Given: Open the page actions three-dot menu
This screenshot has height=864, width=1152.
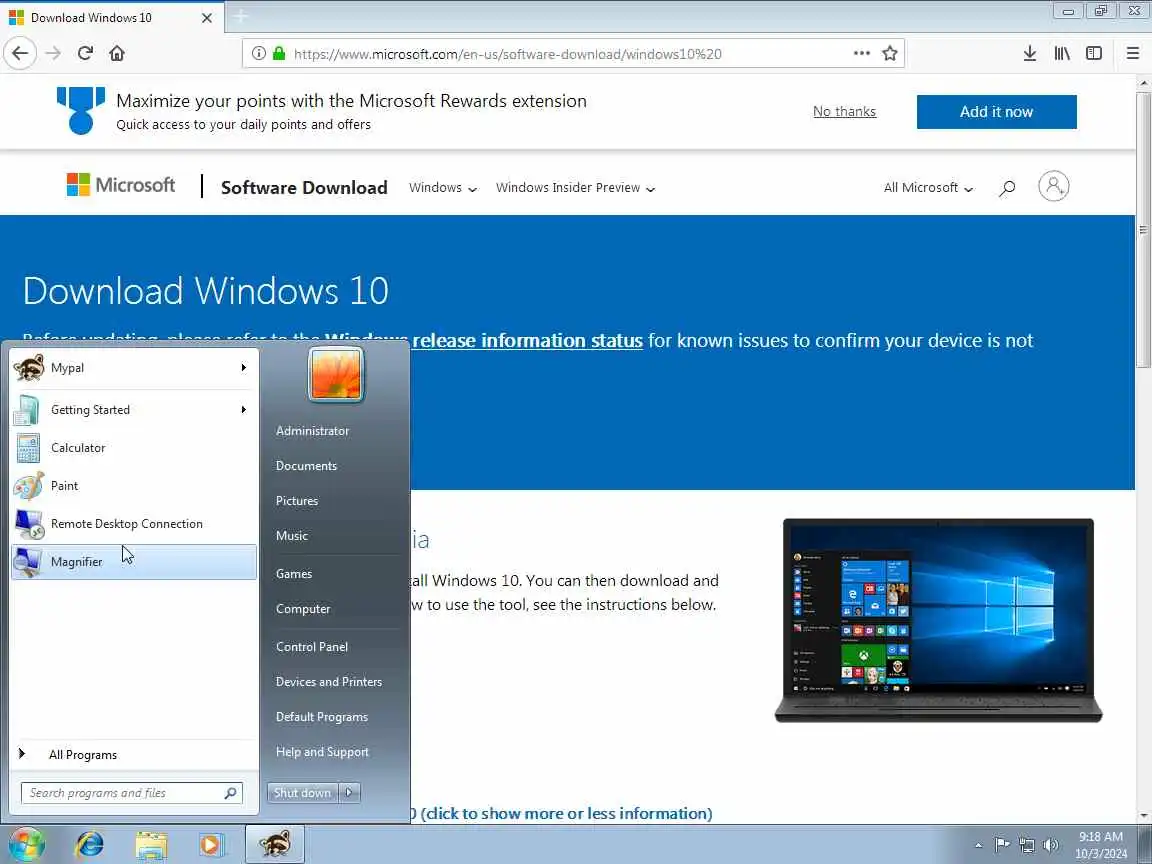Looking at the screenshot, I should (x=862, y=53).
